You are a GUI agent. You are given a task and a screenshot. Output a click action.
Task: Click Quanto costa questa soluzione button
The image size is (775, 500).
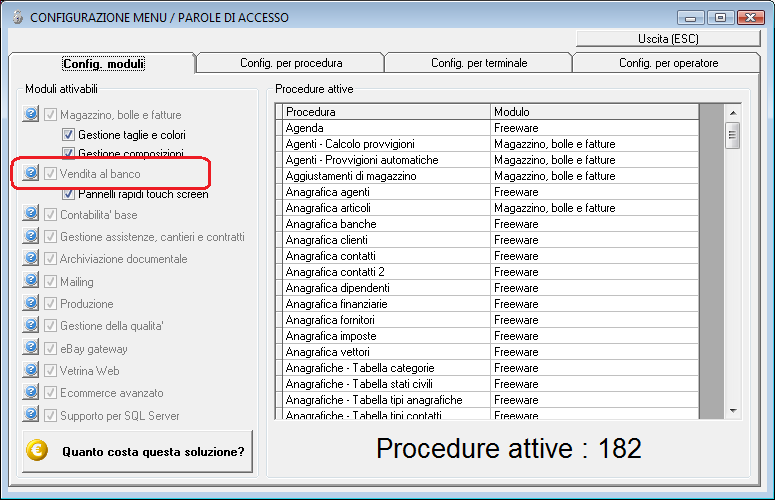coord(137,451)
